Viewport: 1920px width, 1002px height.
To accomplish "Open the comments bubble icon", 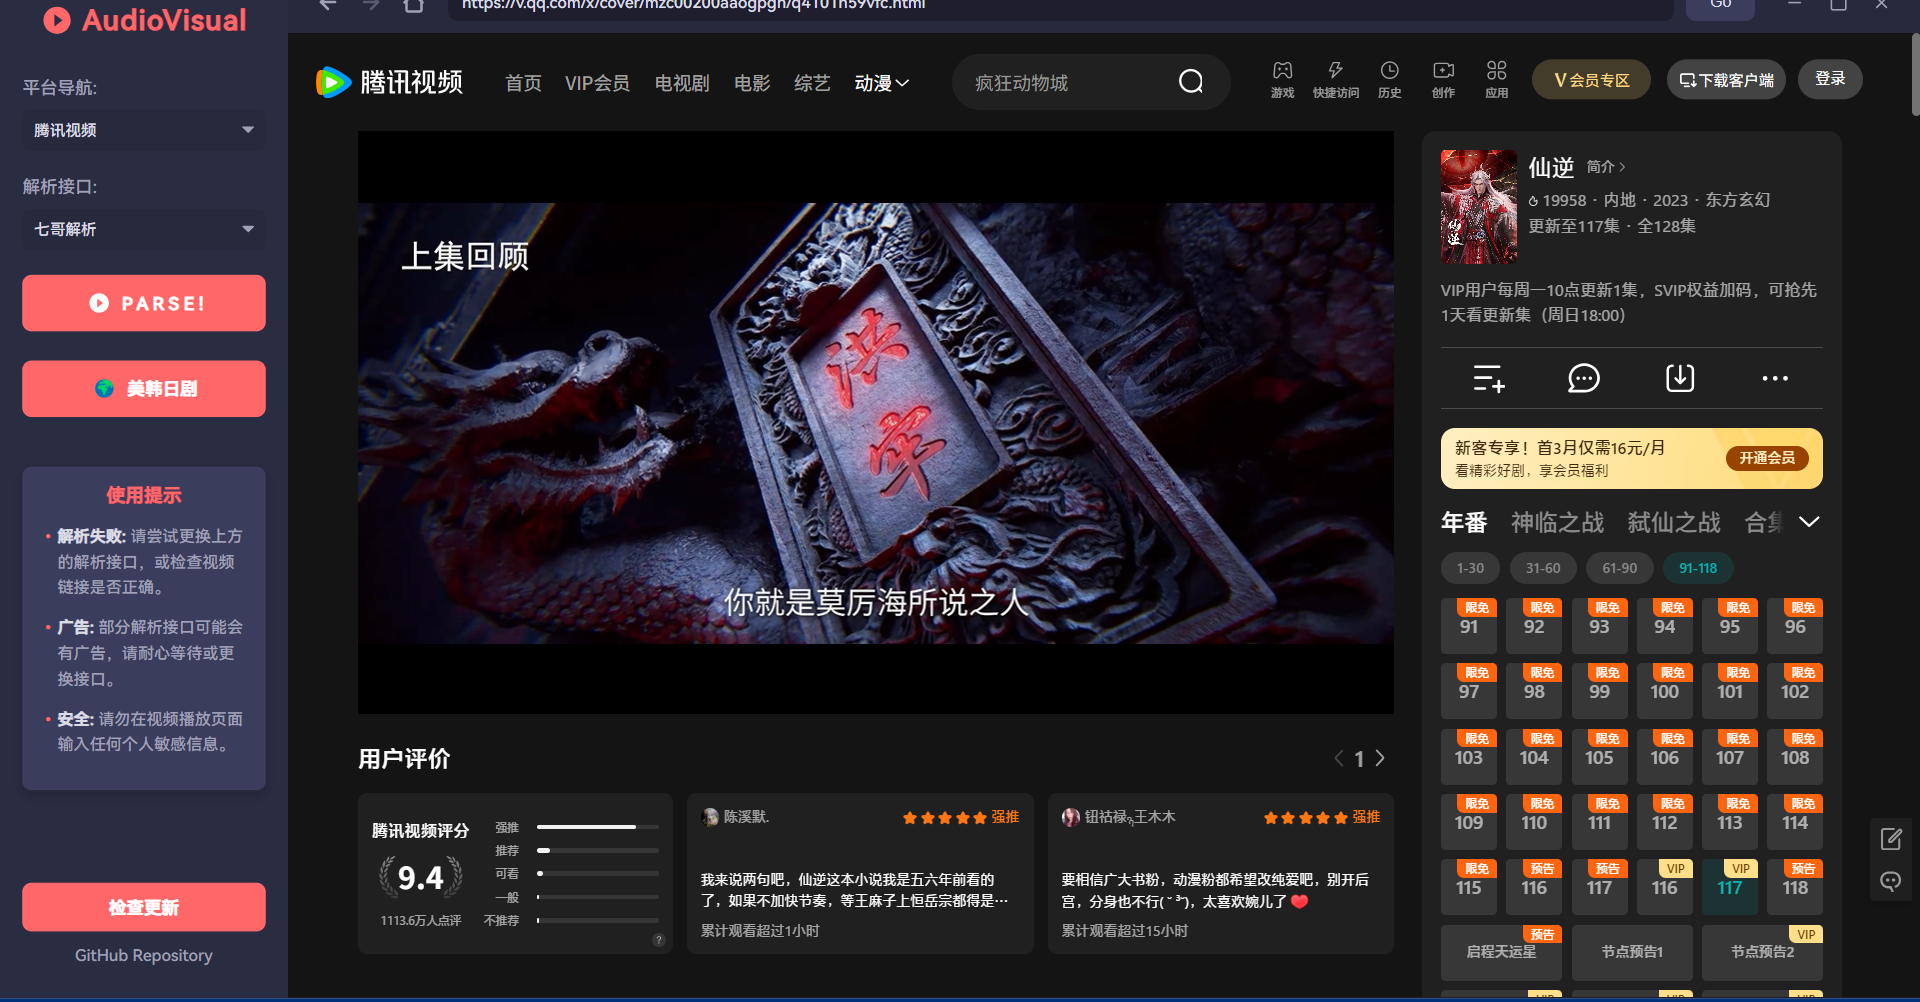I will pyautogui.click(x=1583, y=378).
